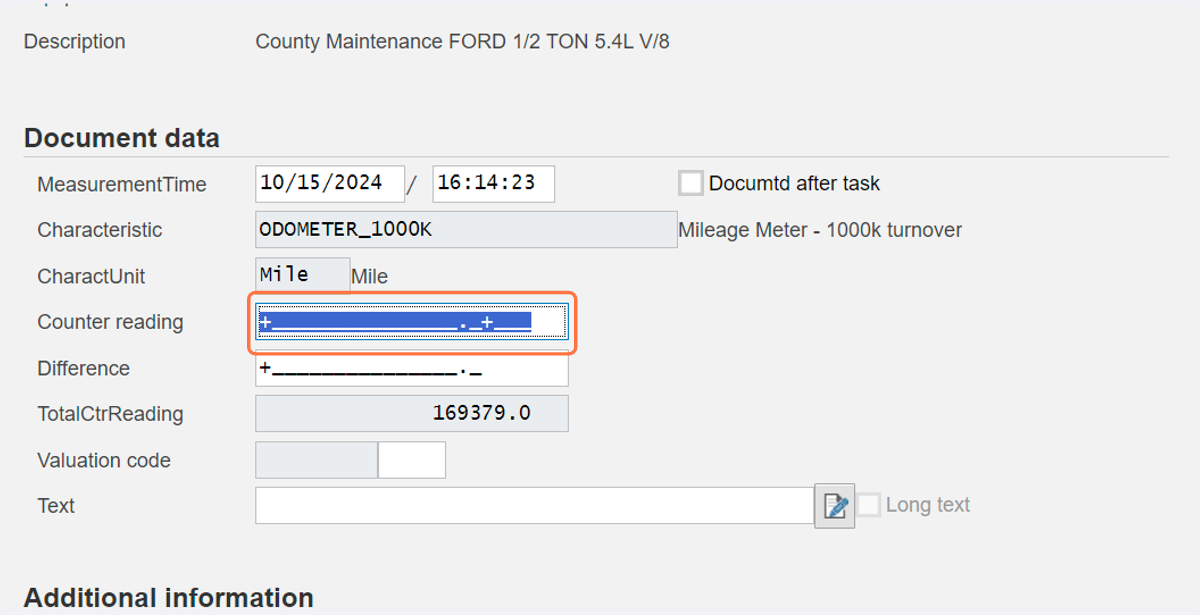The height and width of the screenshot is (615, 1200).
Task: Enable the Documtd after task checkbox
Action: pyautogui.click(x=691, y=183)
